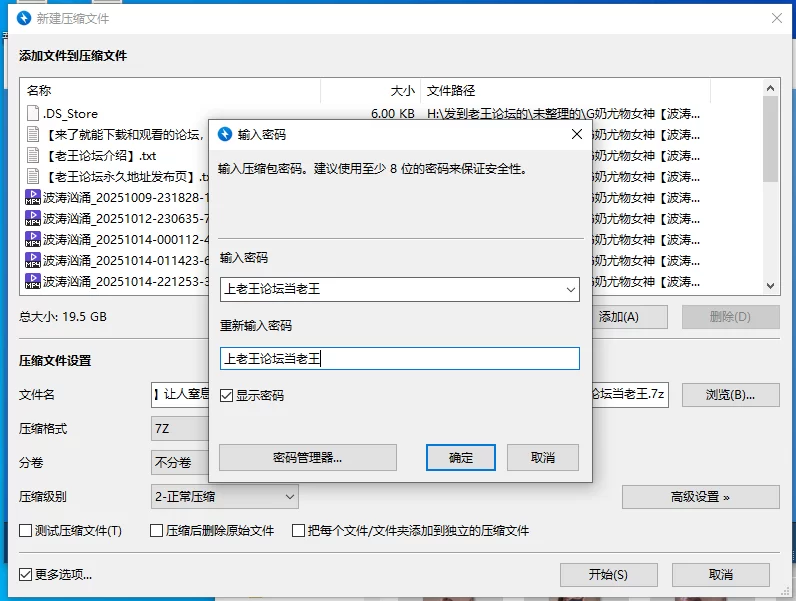Viewport: 796px width, 601px height.
Task: Click 确定 to confirm the password
Action: coord(460,458)
